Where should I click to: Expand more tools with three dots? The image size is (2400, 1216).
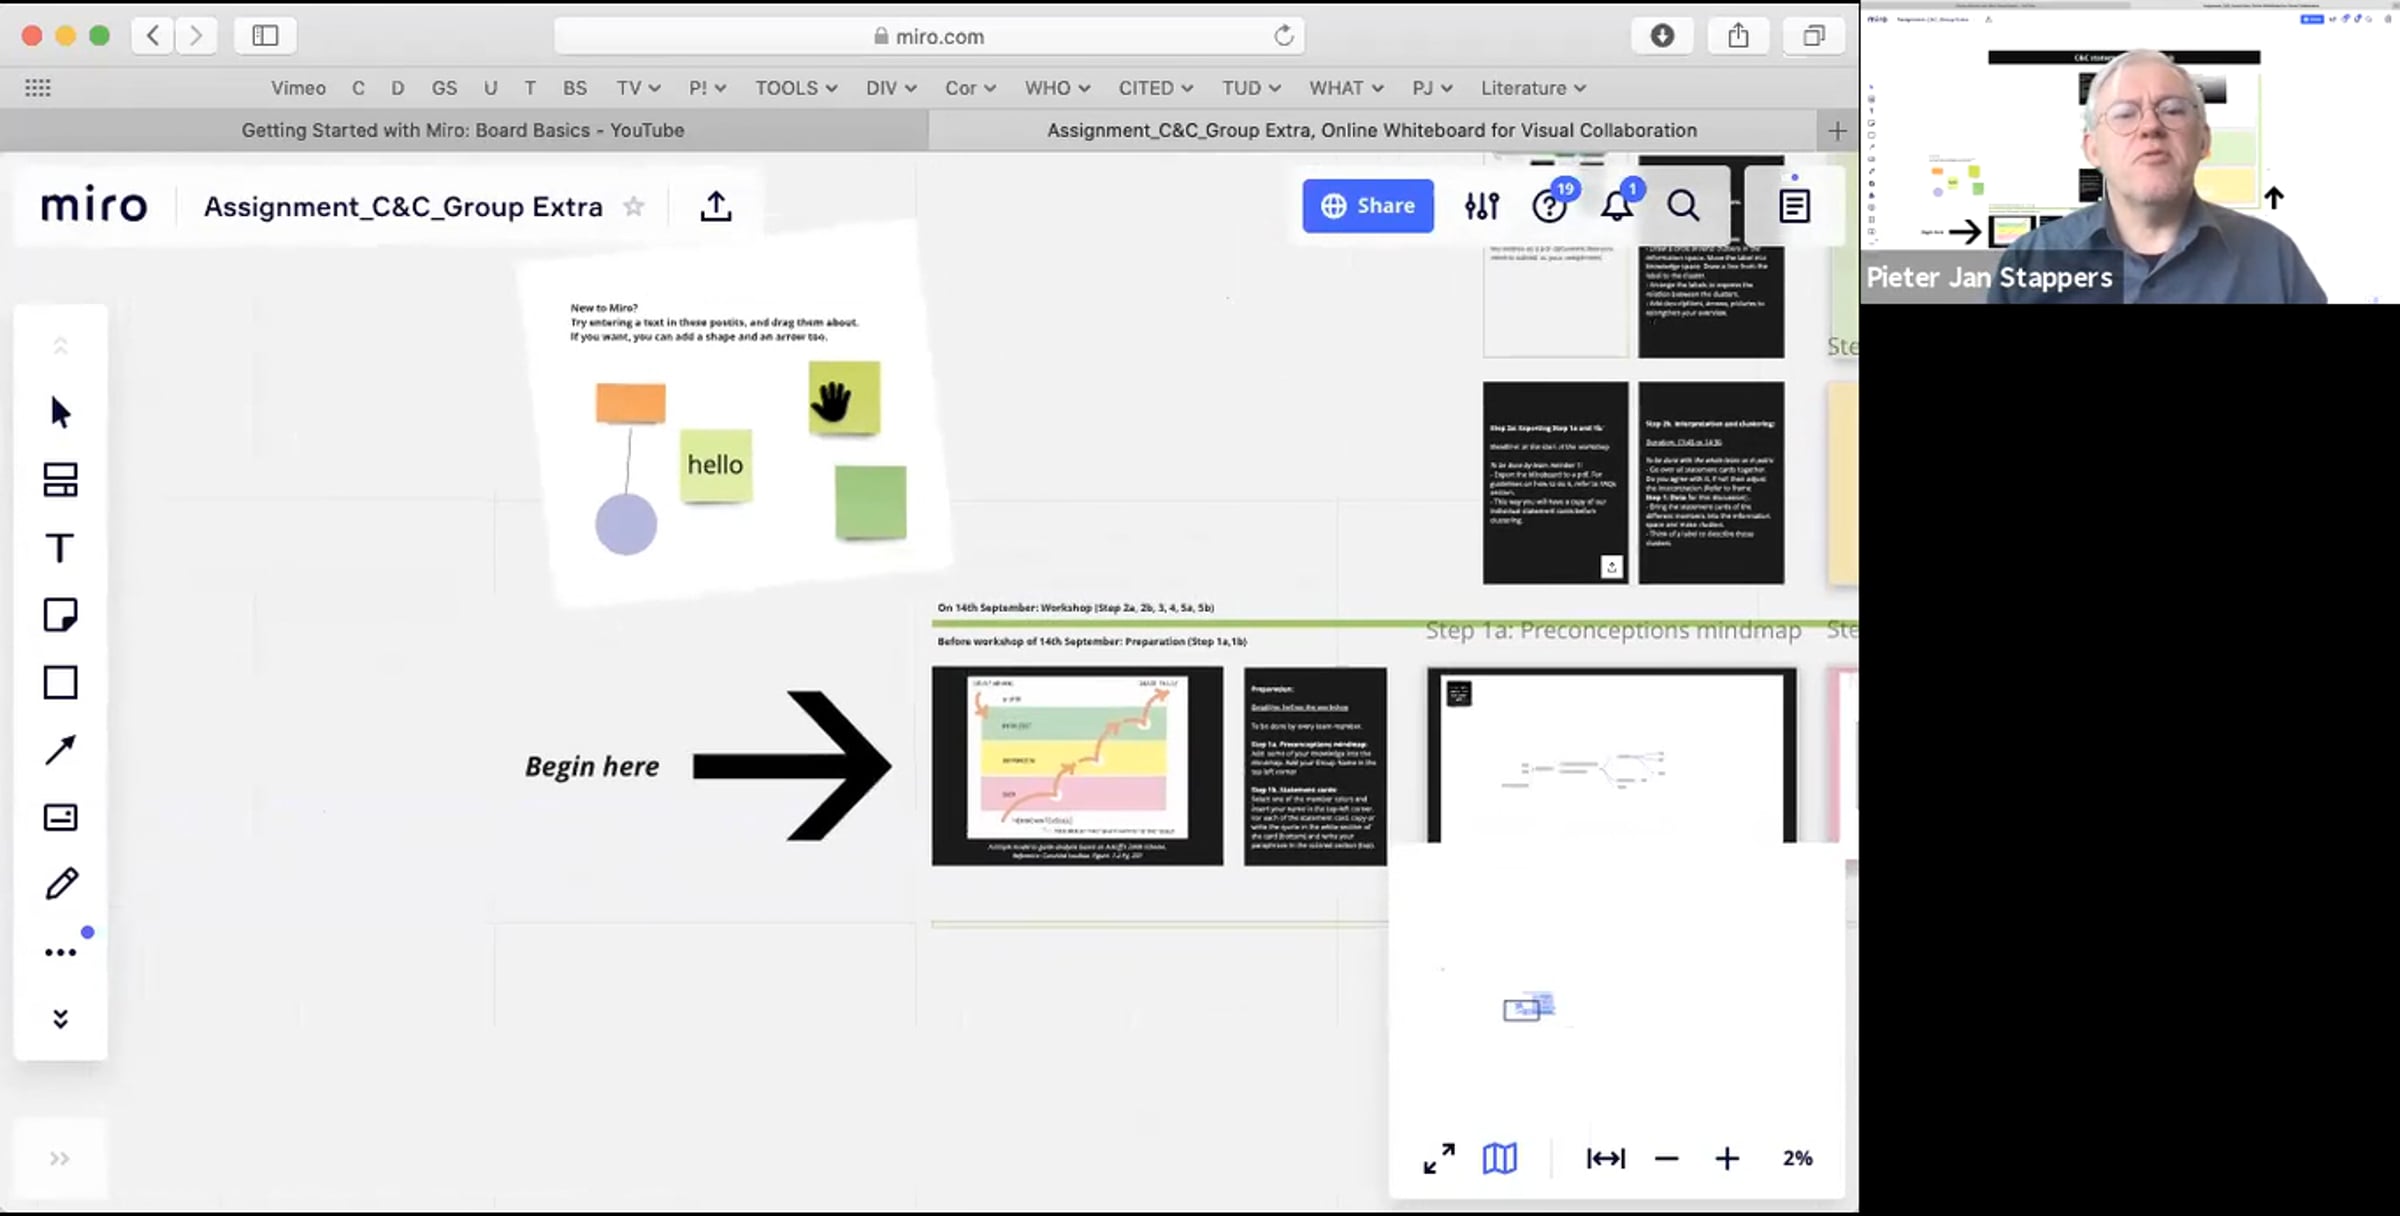60,952
